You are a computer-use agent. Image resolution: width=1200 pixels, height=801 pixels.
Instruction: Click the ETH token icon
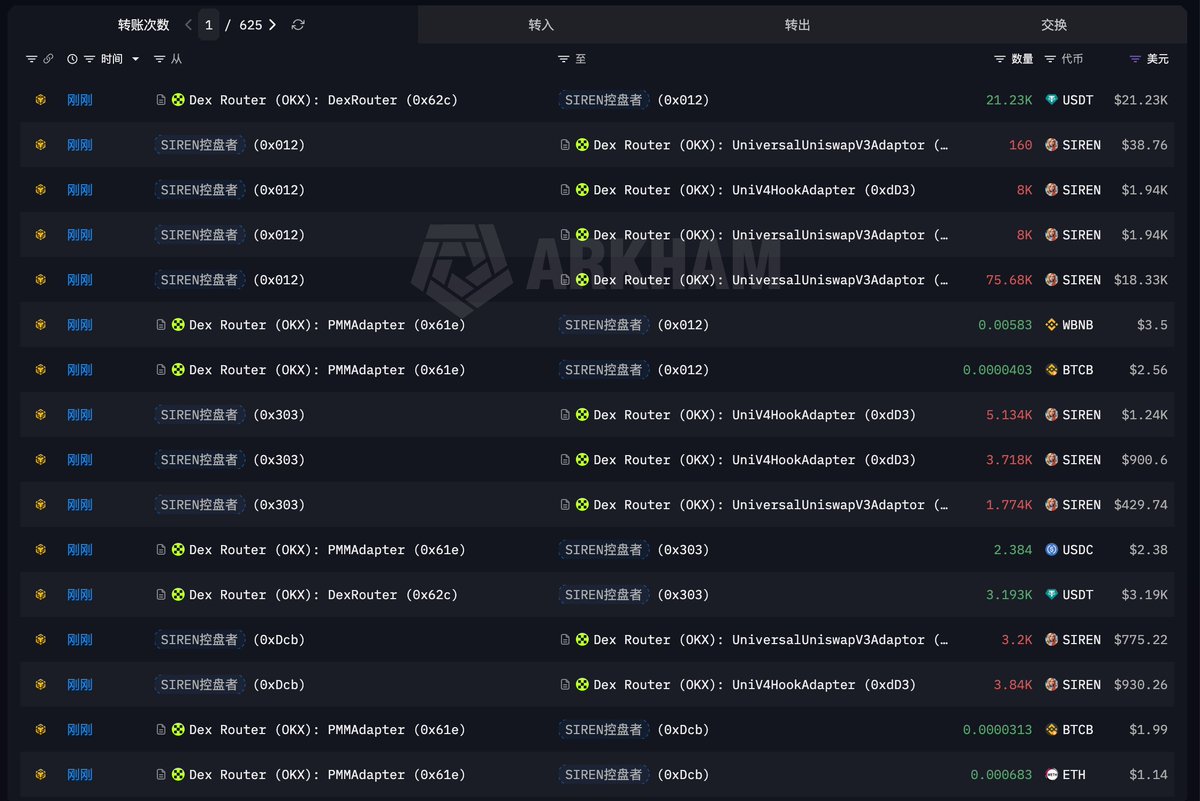pyautogui.click(x=1051, y=775)
